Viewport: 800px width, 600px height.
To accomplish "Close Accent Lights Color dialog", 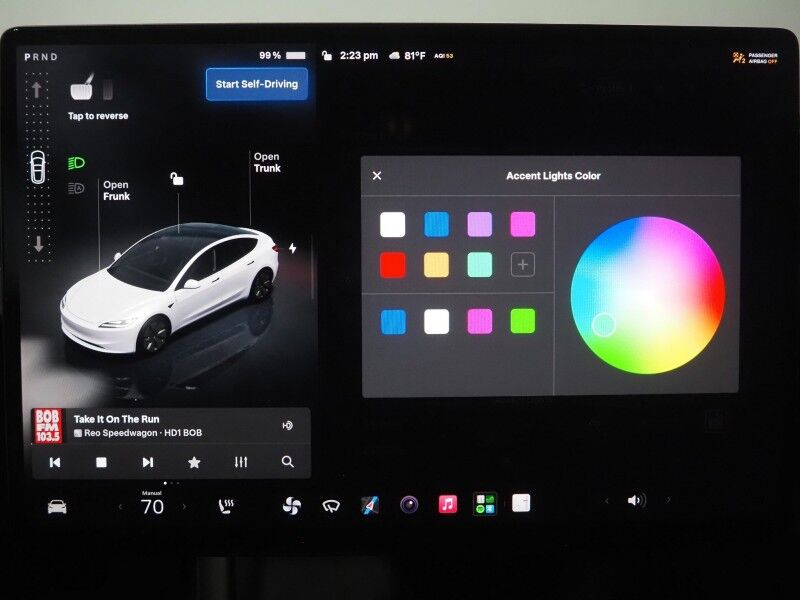I will pyautogui.click(x=377, y=176).
